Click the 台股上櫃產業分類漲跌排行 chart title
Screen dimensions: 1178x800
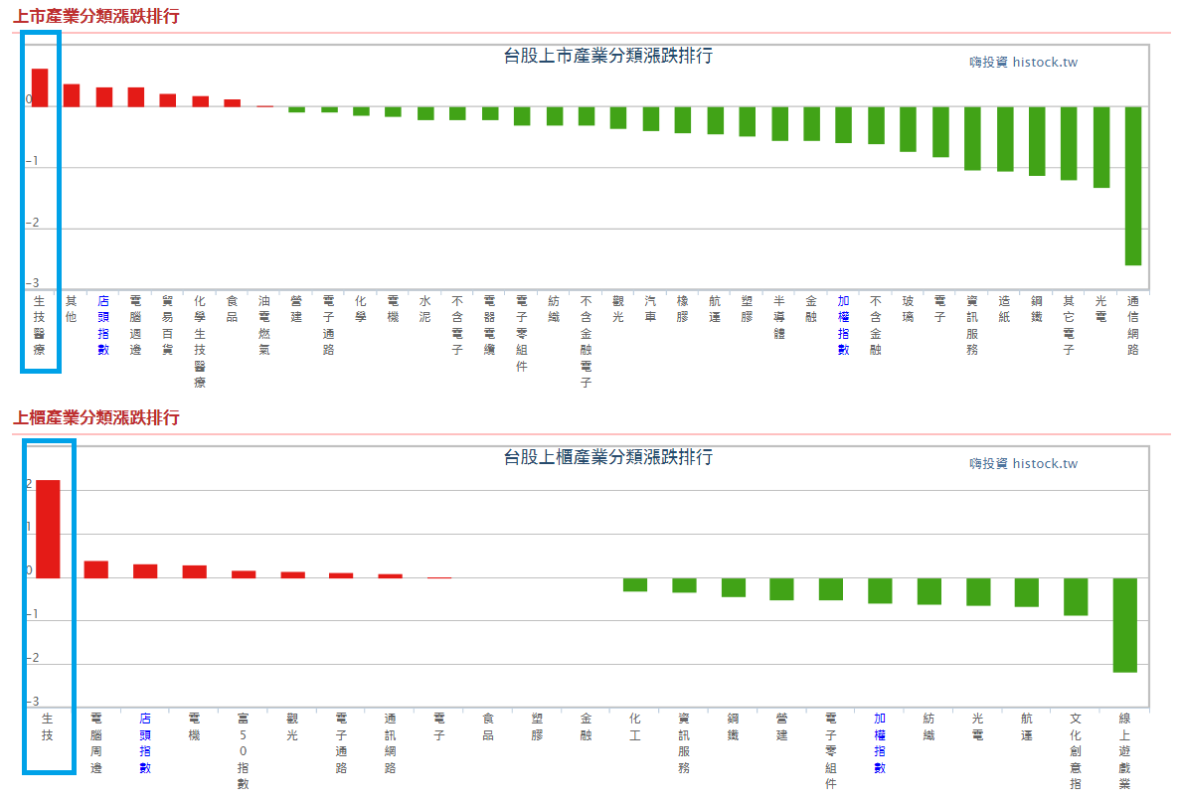(x=608, y=458)
